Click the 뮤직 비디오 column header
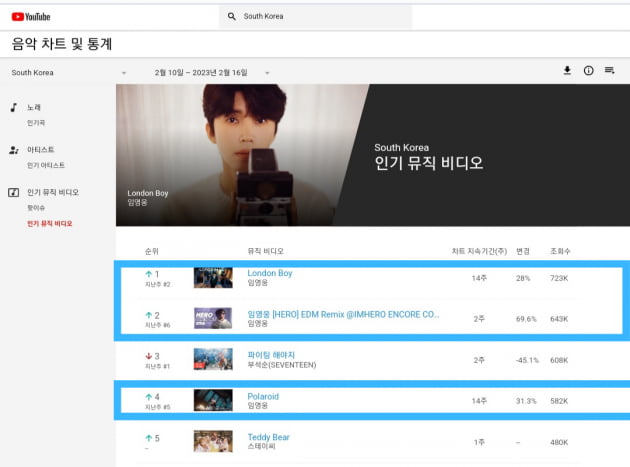This screenshot has height=467, width=630. click(266, 251)
